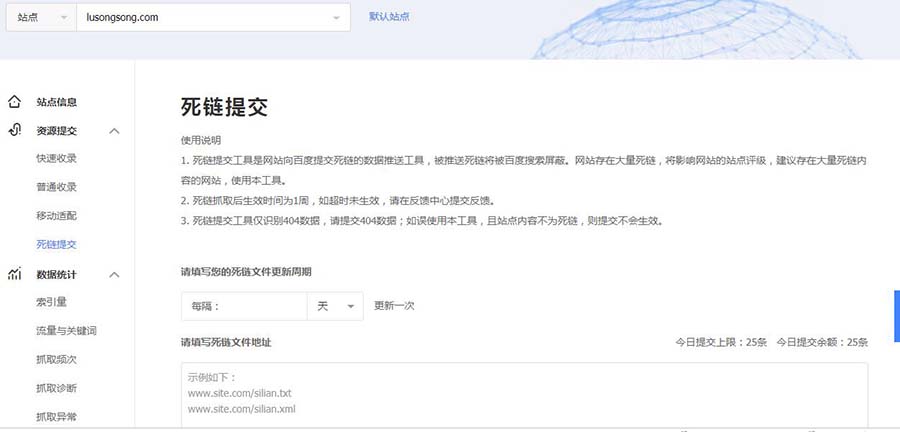
Task: Click the blue side tab on right edge
Action: (897, 316)
